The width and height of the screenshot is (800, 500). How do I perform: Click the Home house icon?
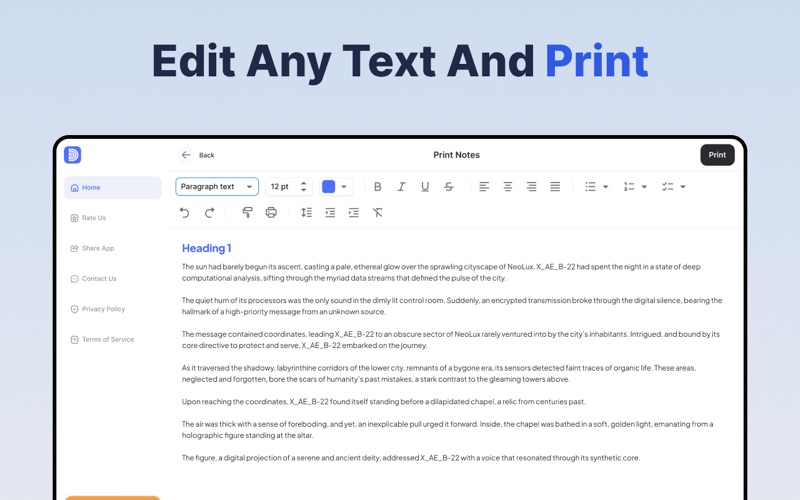point(74,188)
